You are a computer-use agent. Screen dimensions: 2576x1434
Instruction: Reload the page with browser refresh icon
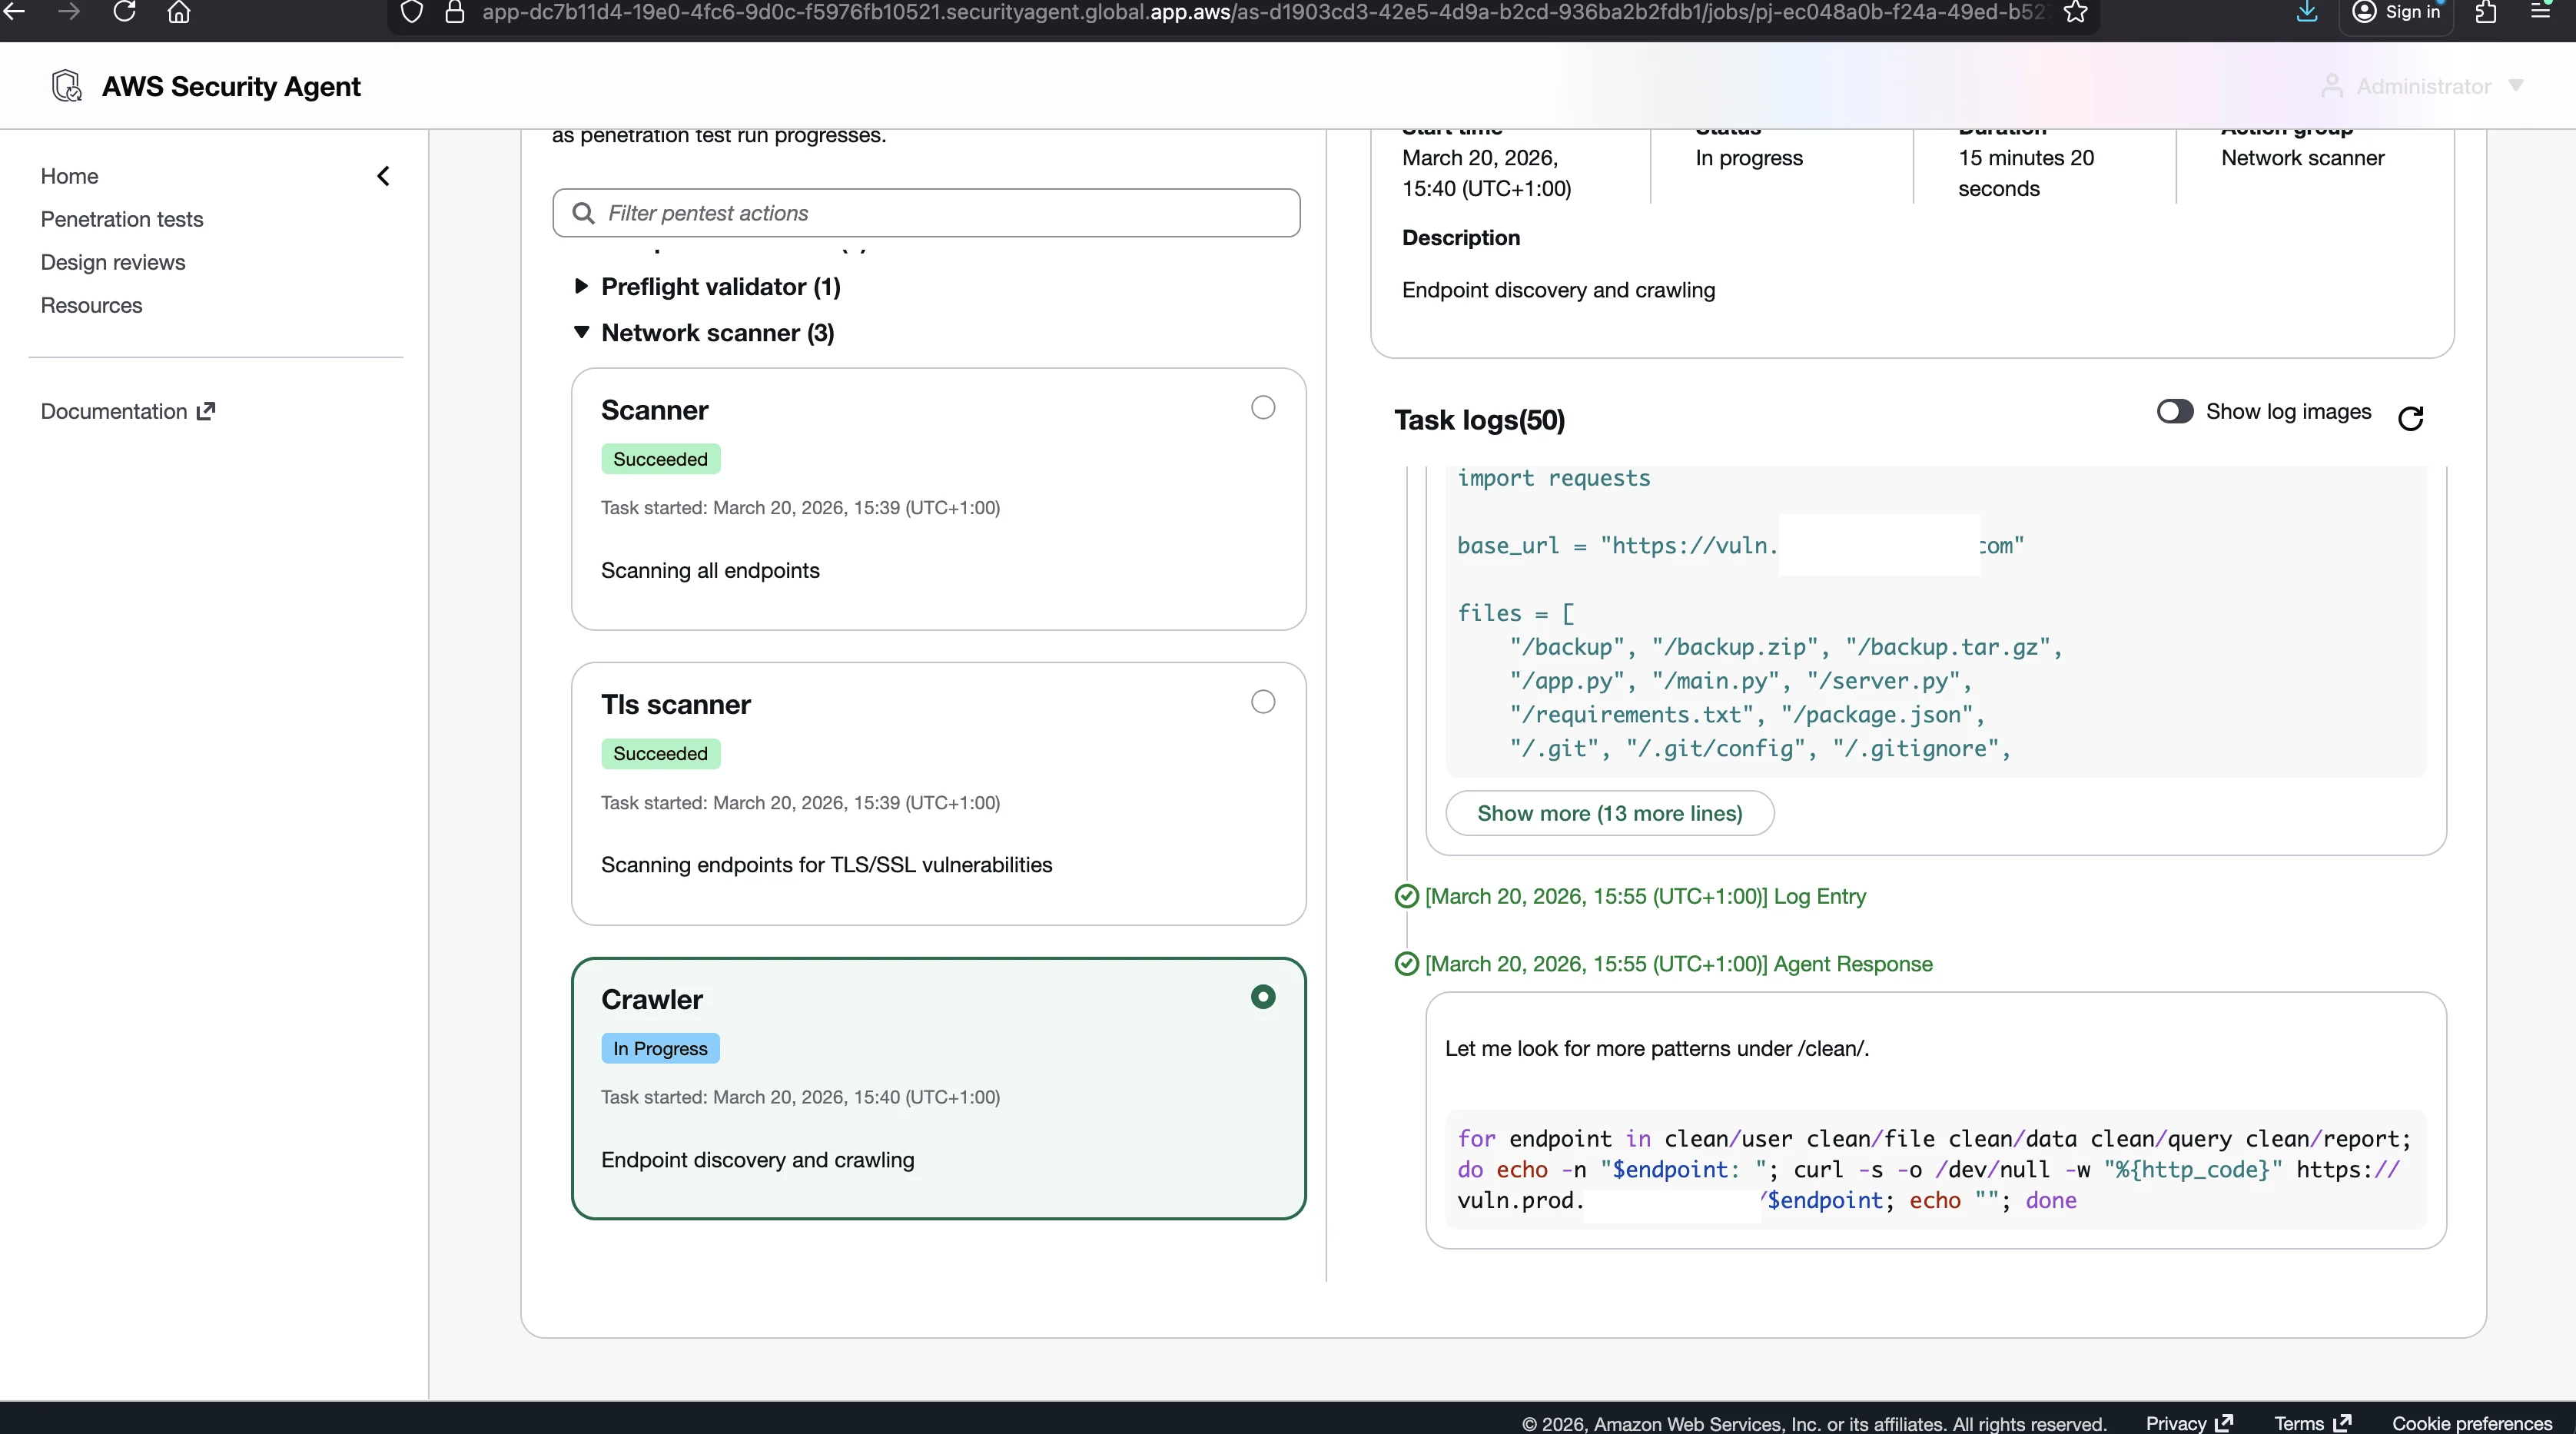pyautogui.click(x=124, y=12)
